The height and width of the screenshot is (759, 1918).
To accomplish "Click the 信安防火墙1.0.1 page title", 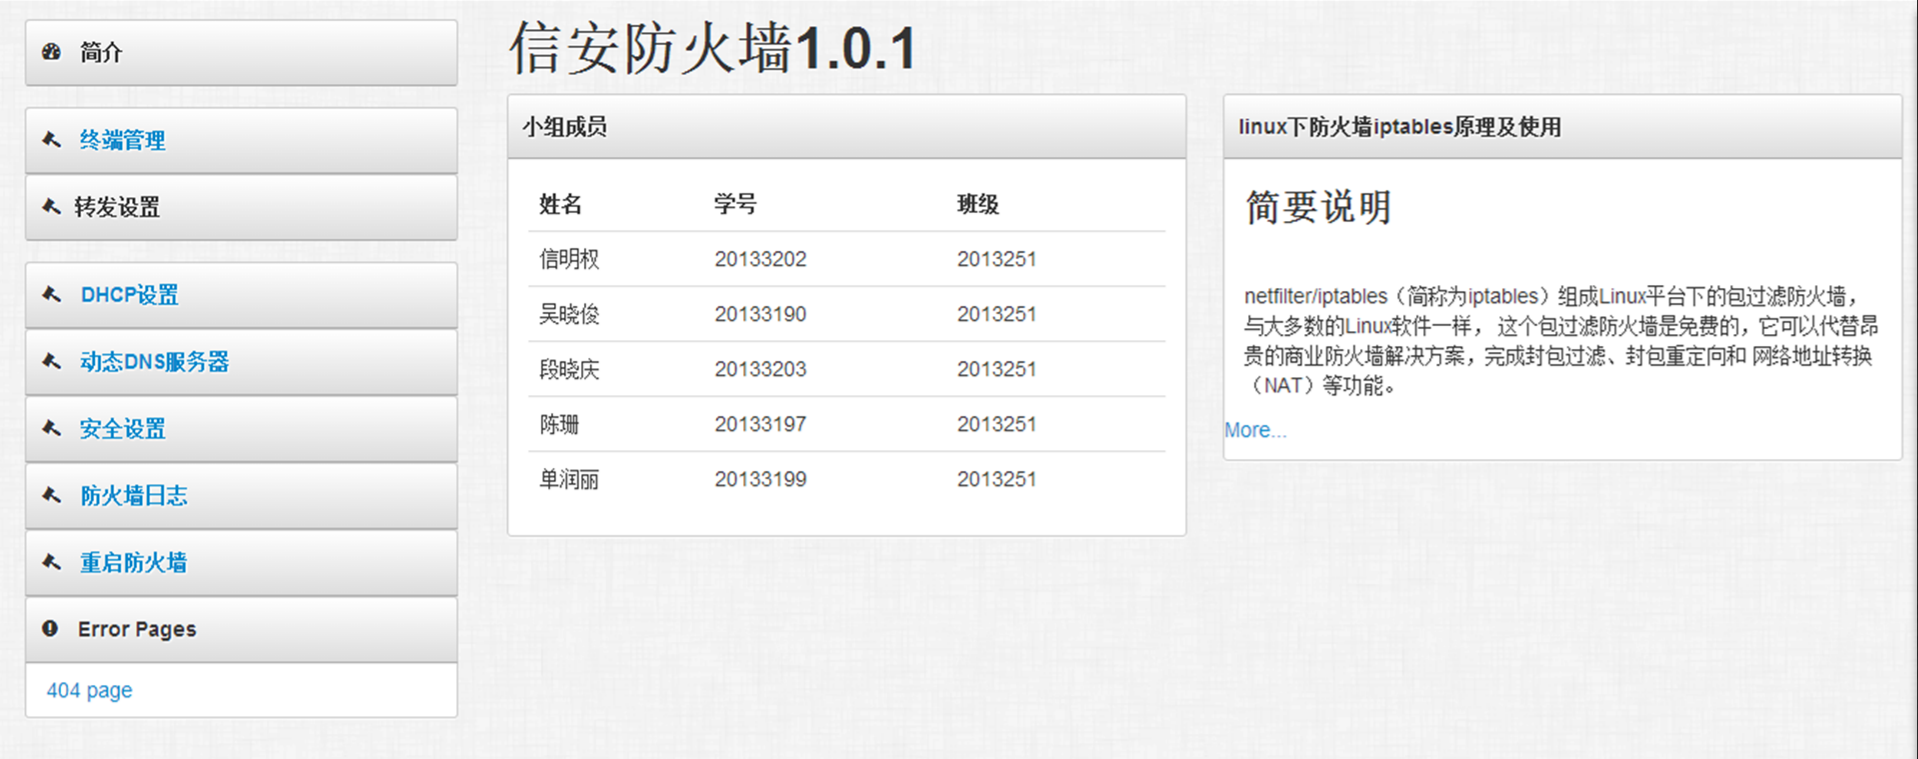I will click(x=713, y=48).
